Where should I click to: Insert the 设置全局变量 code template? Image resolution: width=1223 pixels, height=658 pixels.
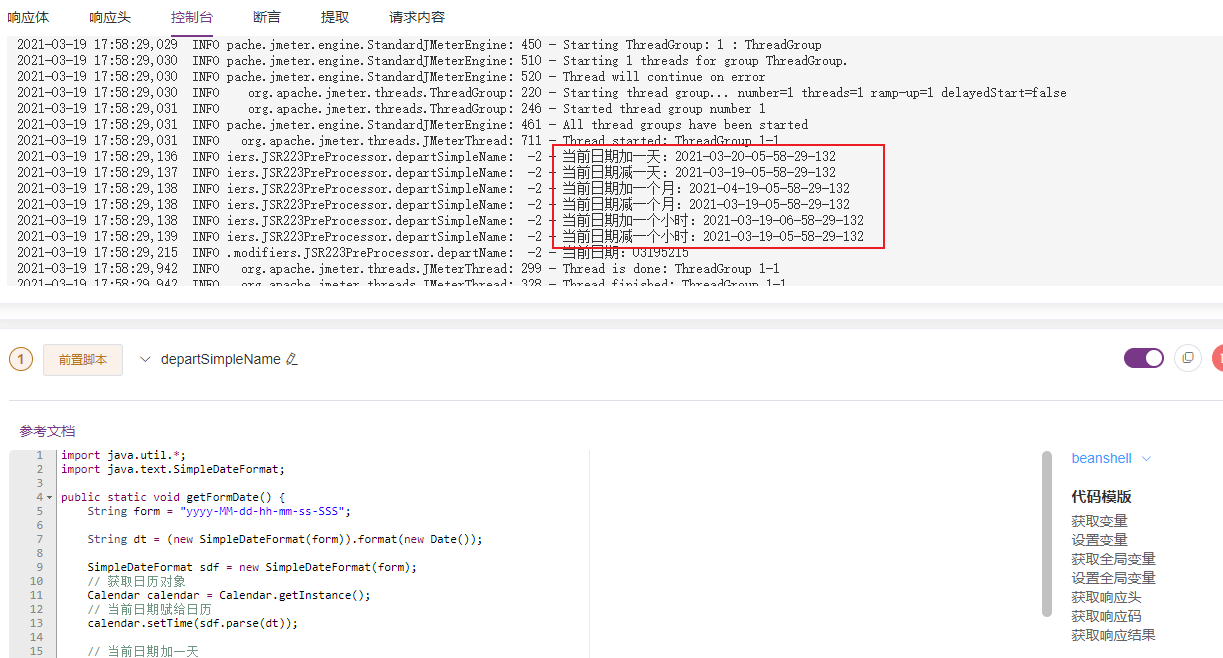1113,578
